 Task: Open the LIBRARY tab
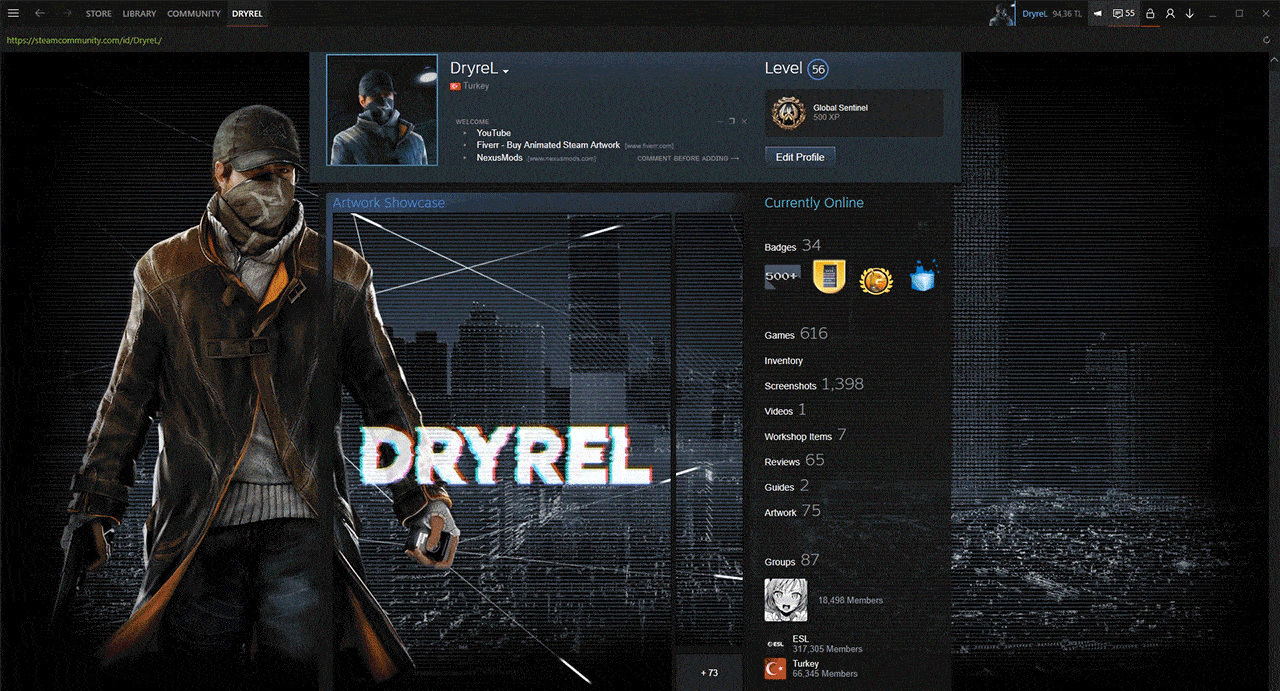pos(139,14)
